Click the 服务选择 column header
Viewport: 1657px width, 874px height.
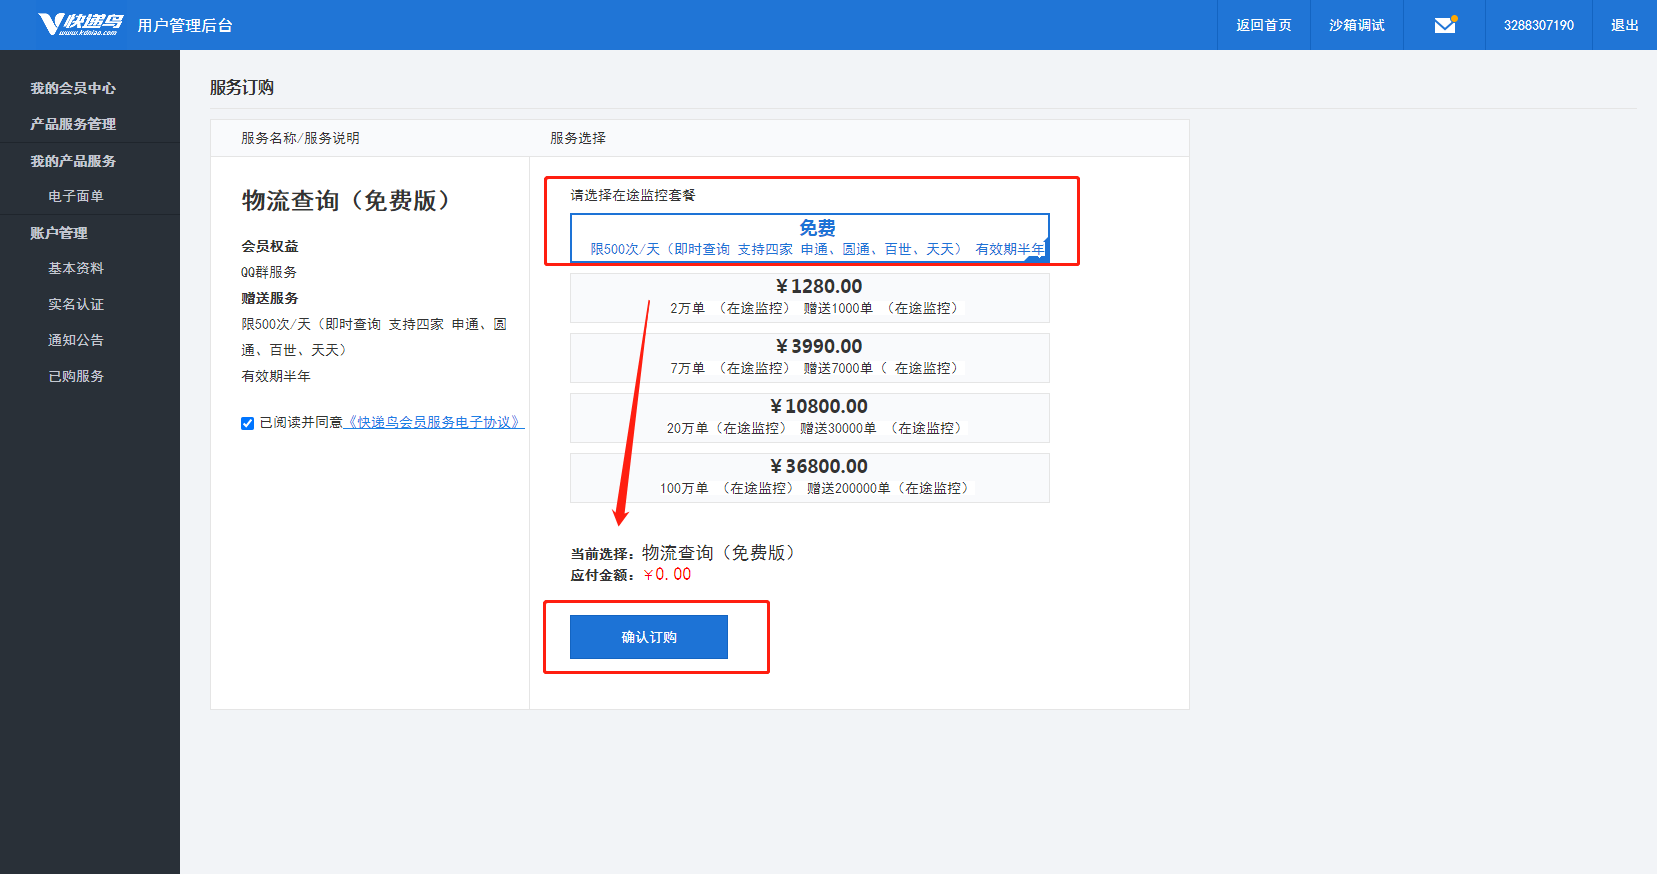pyautogui.click(x=578, y=138)
